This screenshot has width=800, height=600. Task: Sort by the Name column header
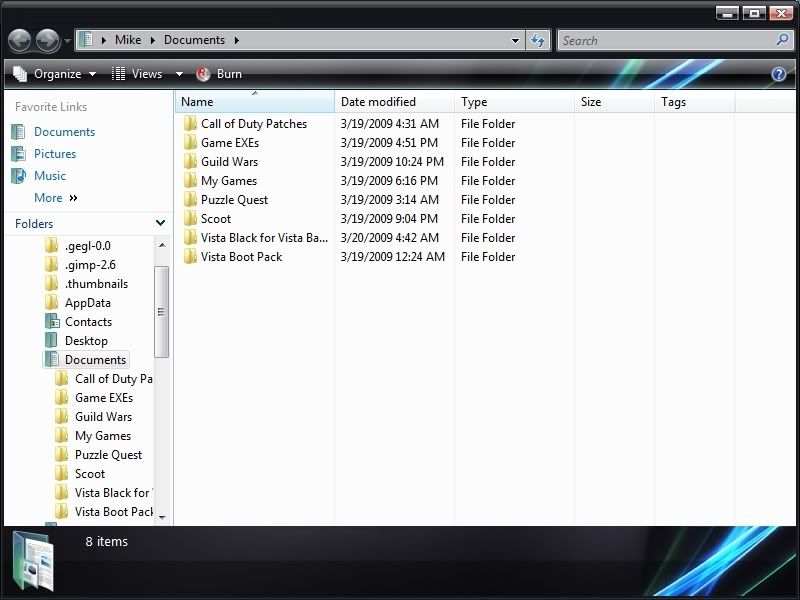[255, 102]
